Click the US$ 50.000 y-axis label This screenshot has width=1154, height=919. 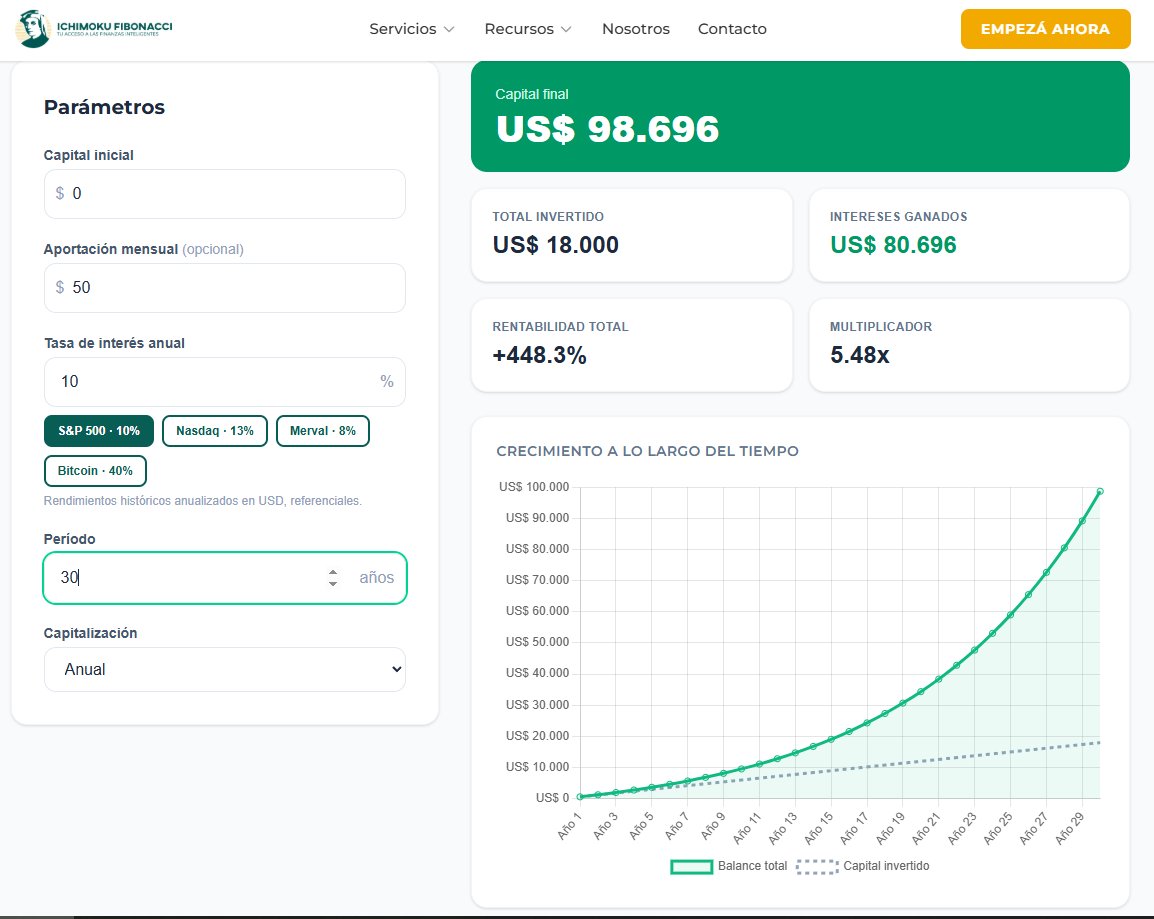tap(537, 642)
